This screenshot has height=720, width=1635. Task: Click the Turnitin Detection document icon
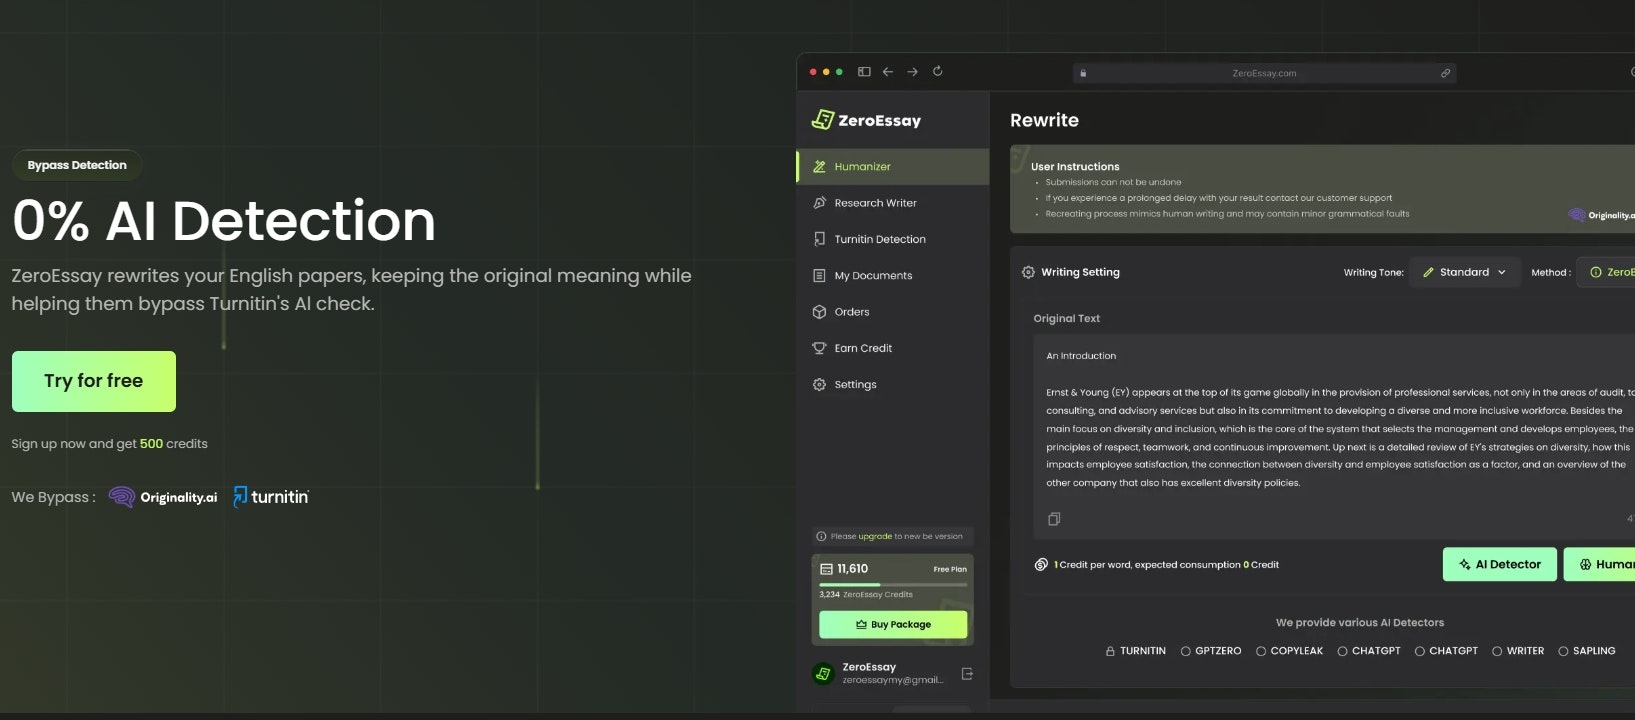[819, 239]
